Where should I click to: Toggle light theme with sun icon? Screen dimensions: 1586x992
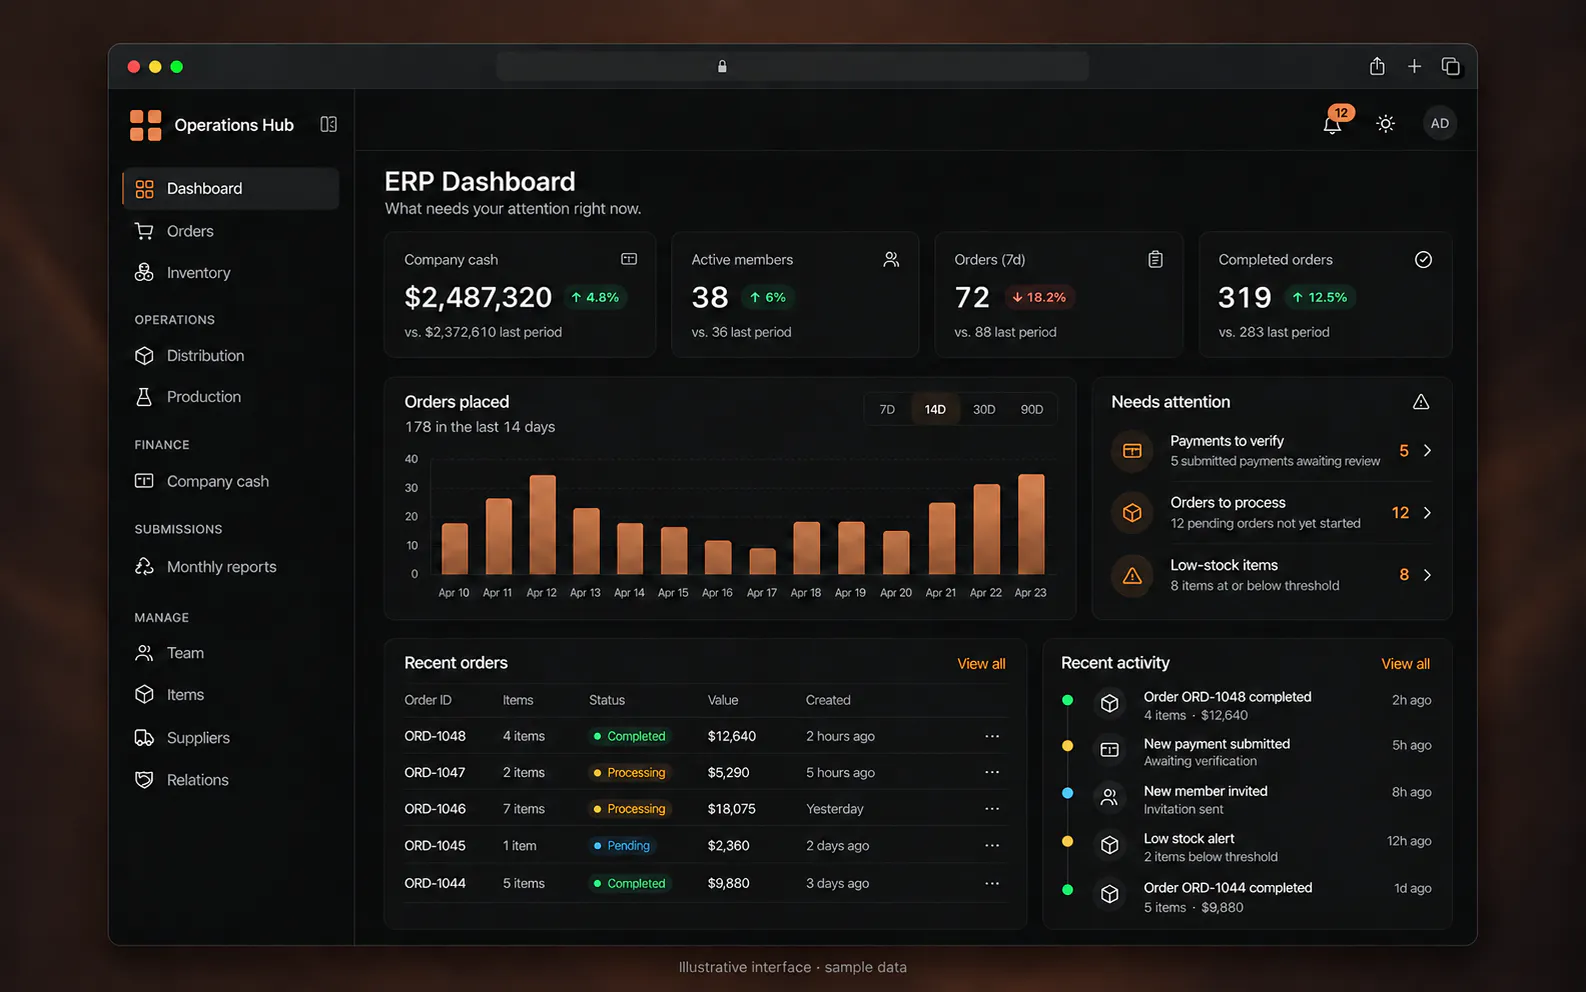[1385, 124]
